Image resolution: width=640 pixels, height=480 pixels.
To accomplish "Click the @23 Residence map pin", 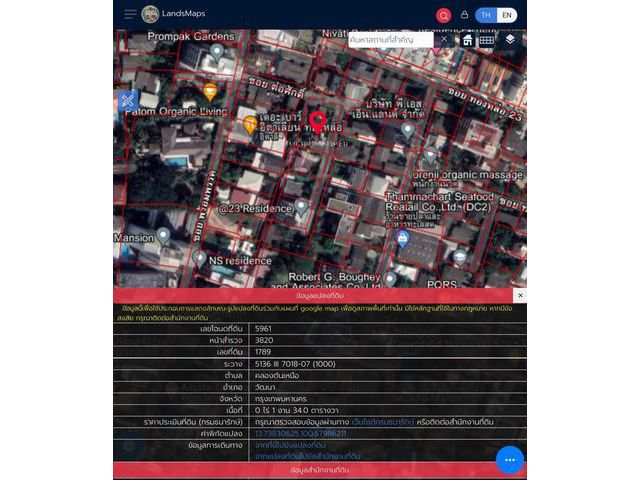I will point(301,207).
